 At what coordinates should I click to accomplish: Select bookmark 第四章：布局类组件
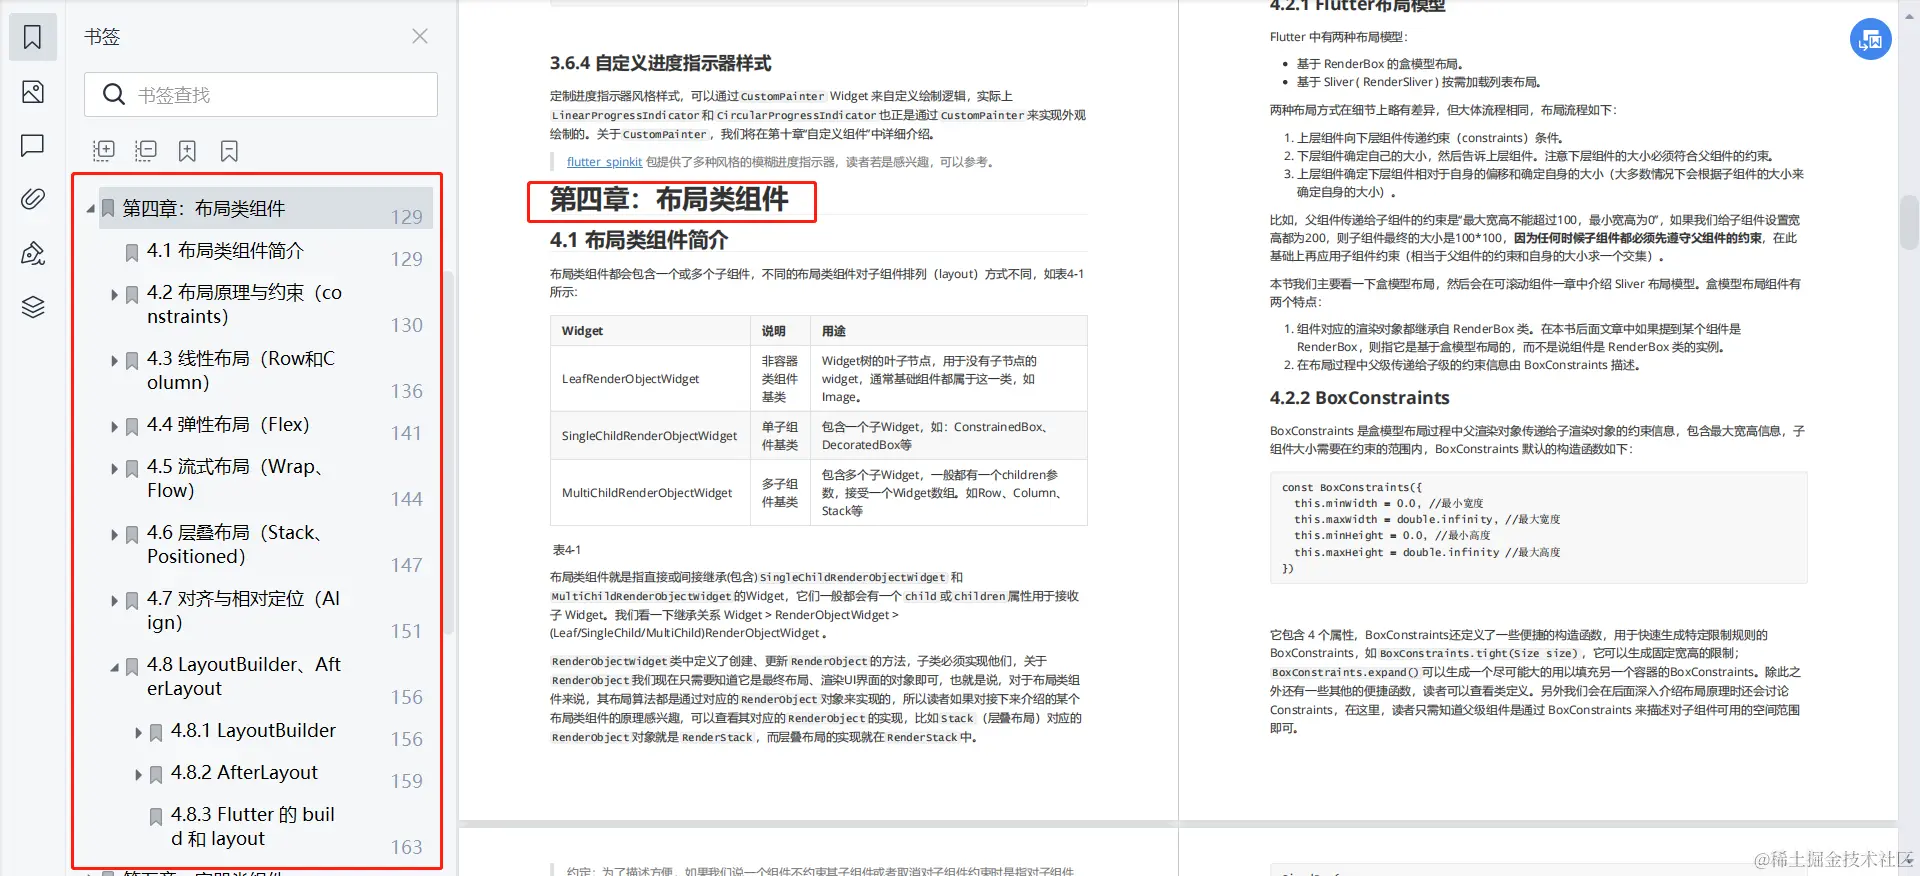click(x=204, y=208)
